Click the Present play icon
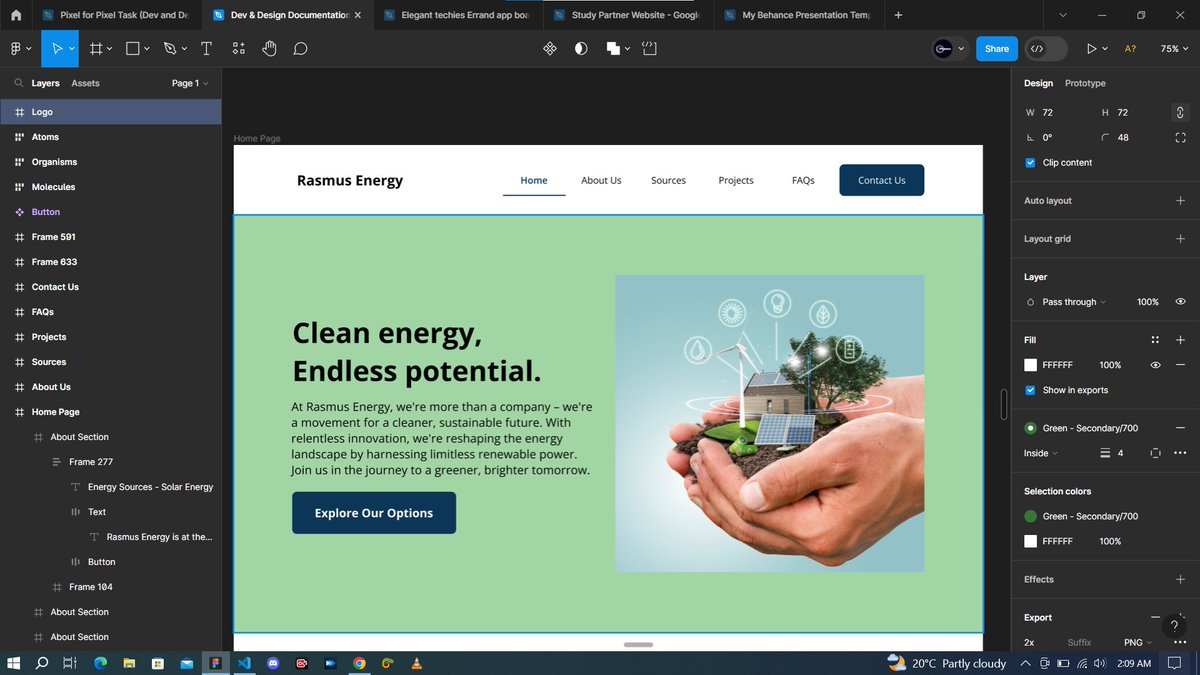Image resolution: width=1200 pixels, height=675 pixels. click(1091, 48)
